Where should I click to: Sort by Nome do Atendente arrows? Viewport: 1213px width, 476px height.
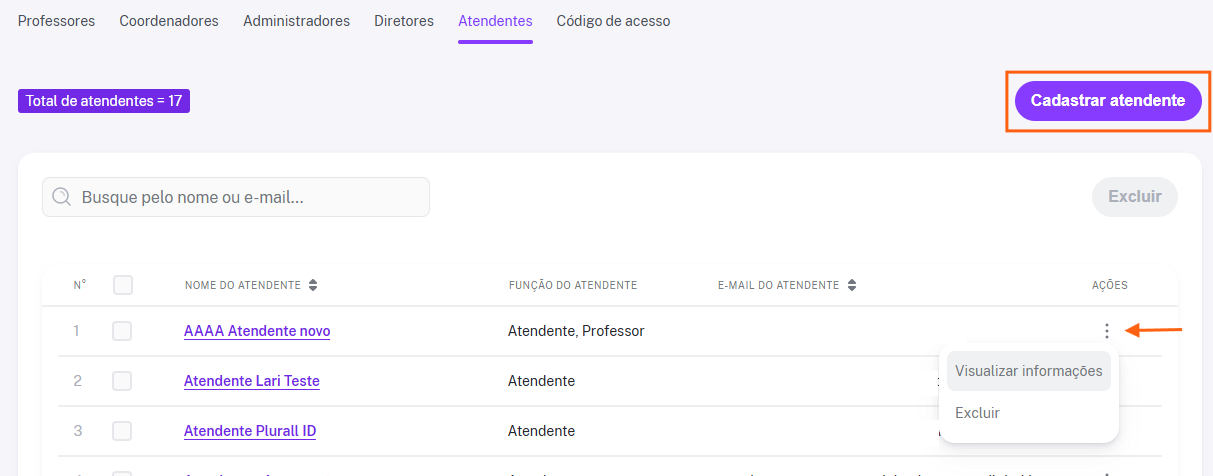313,285
